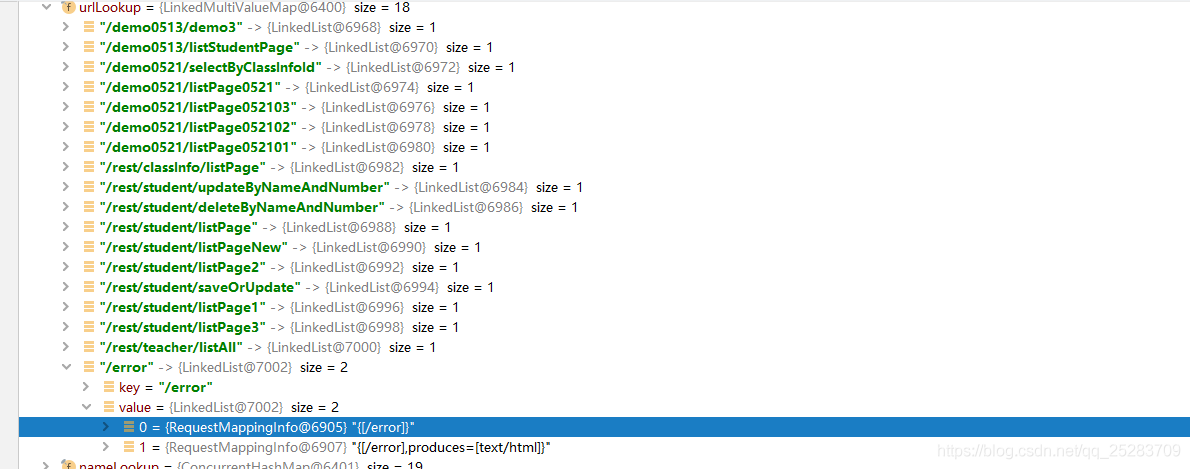Click the highlighted "{[/error]}" value text
Screen dimensions: 1190x469
[x=382, y=427]
